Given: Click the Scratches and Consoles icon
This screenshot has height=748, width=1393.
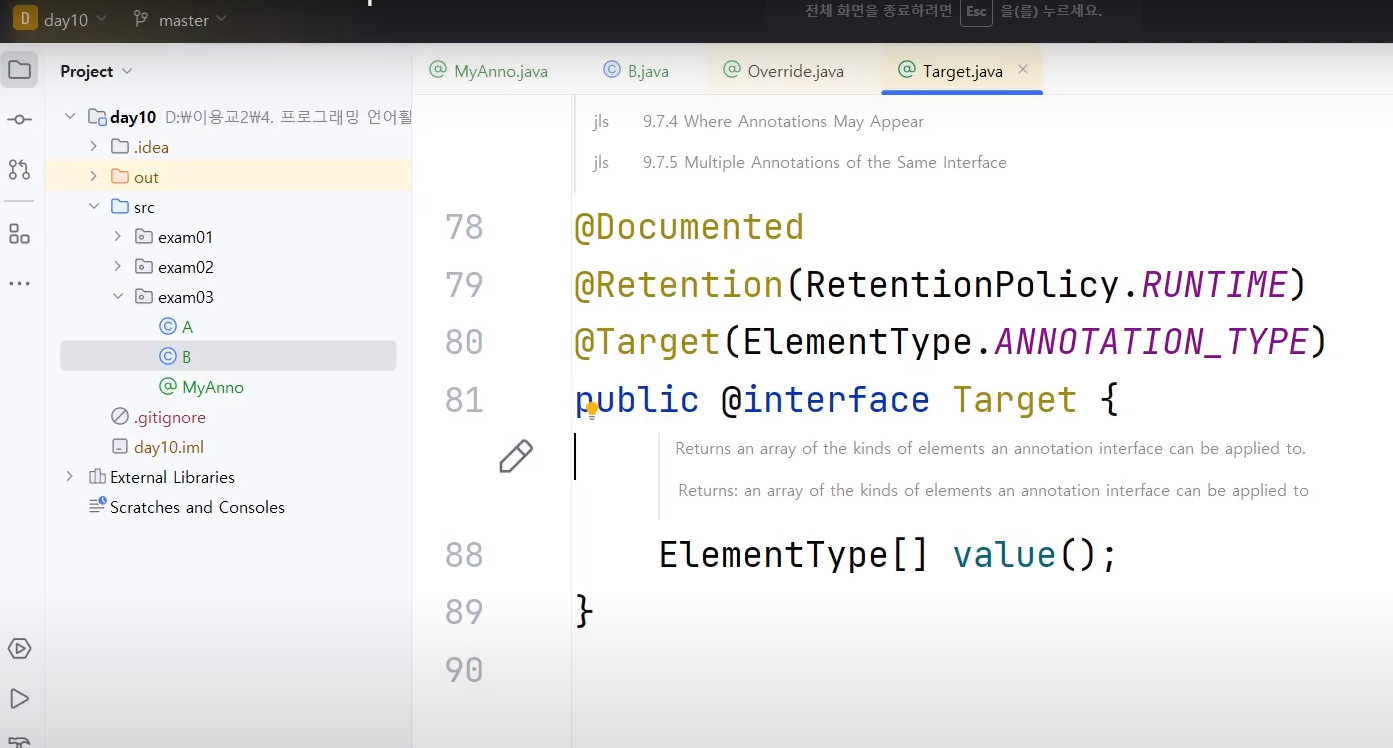Looking at the screenshot, I should [97, 506].
